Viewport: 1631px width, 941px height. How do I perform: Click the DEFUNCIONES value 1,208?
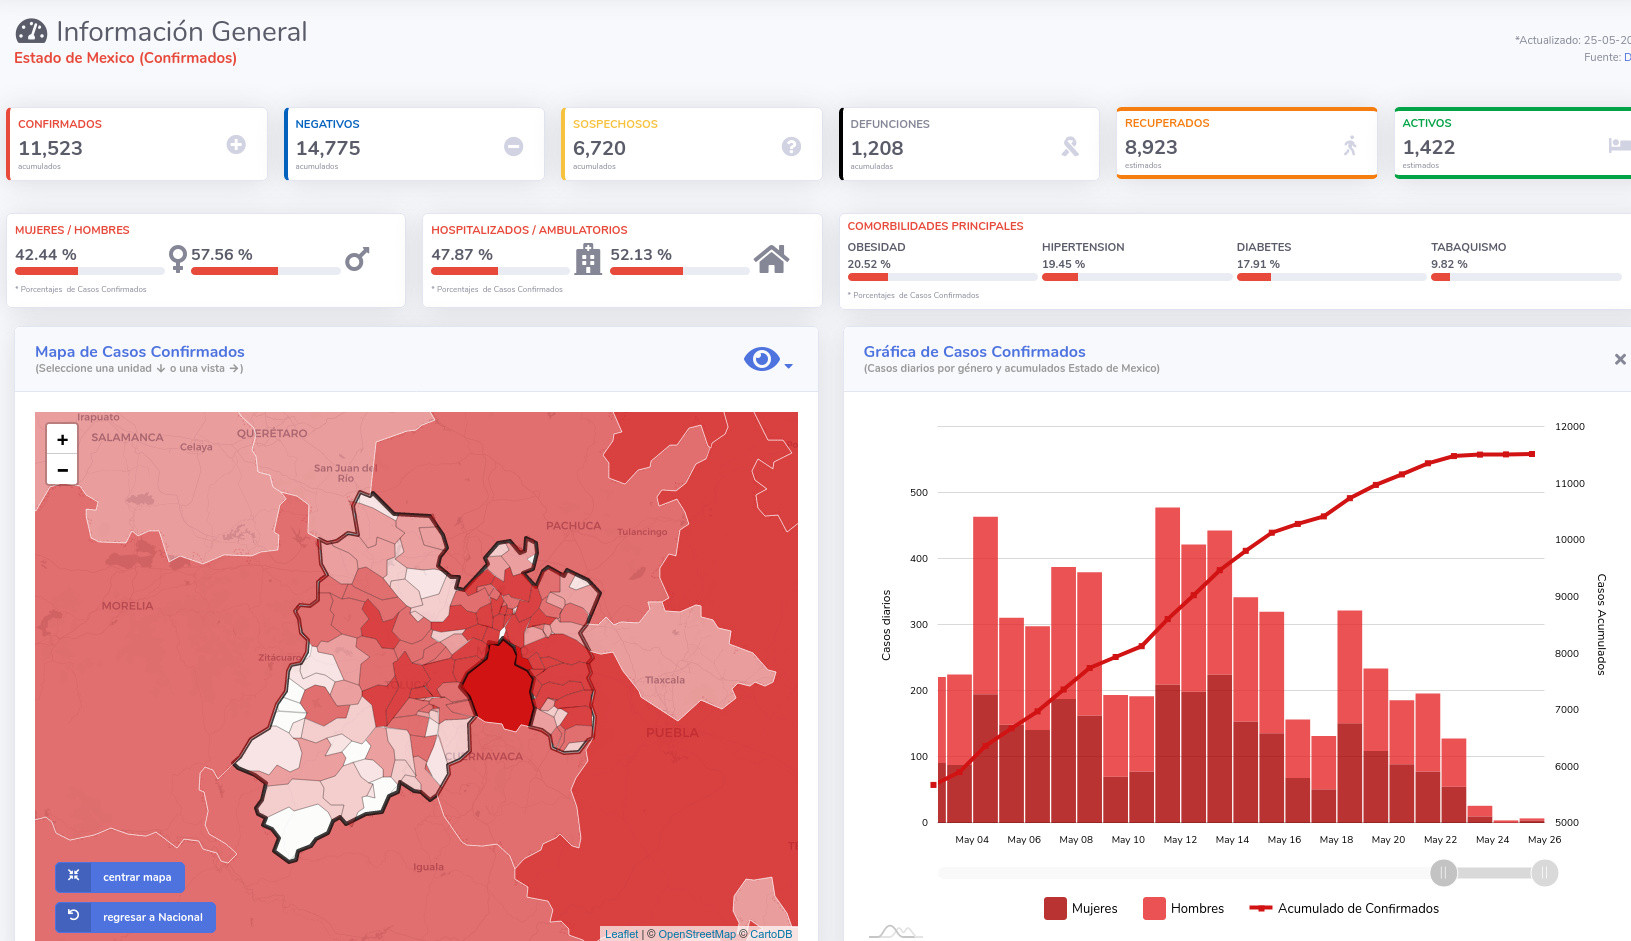[877, 148]
